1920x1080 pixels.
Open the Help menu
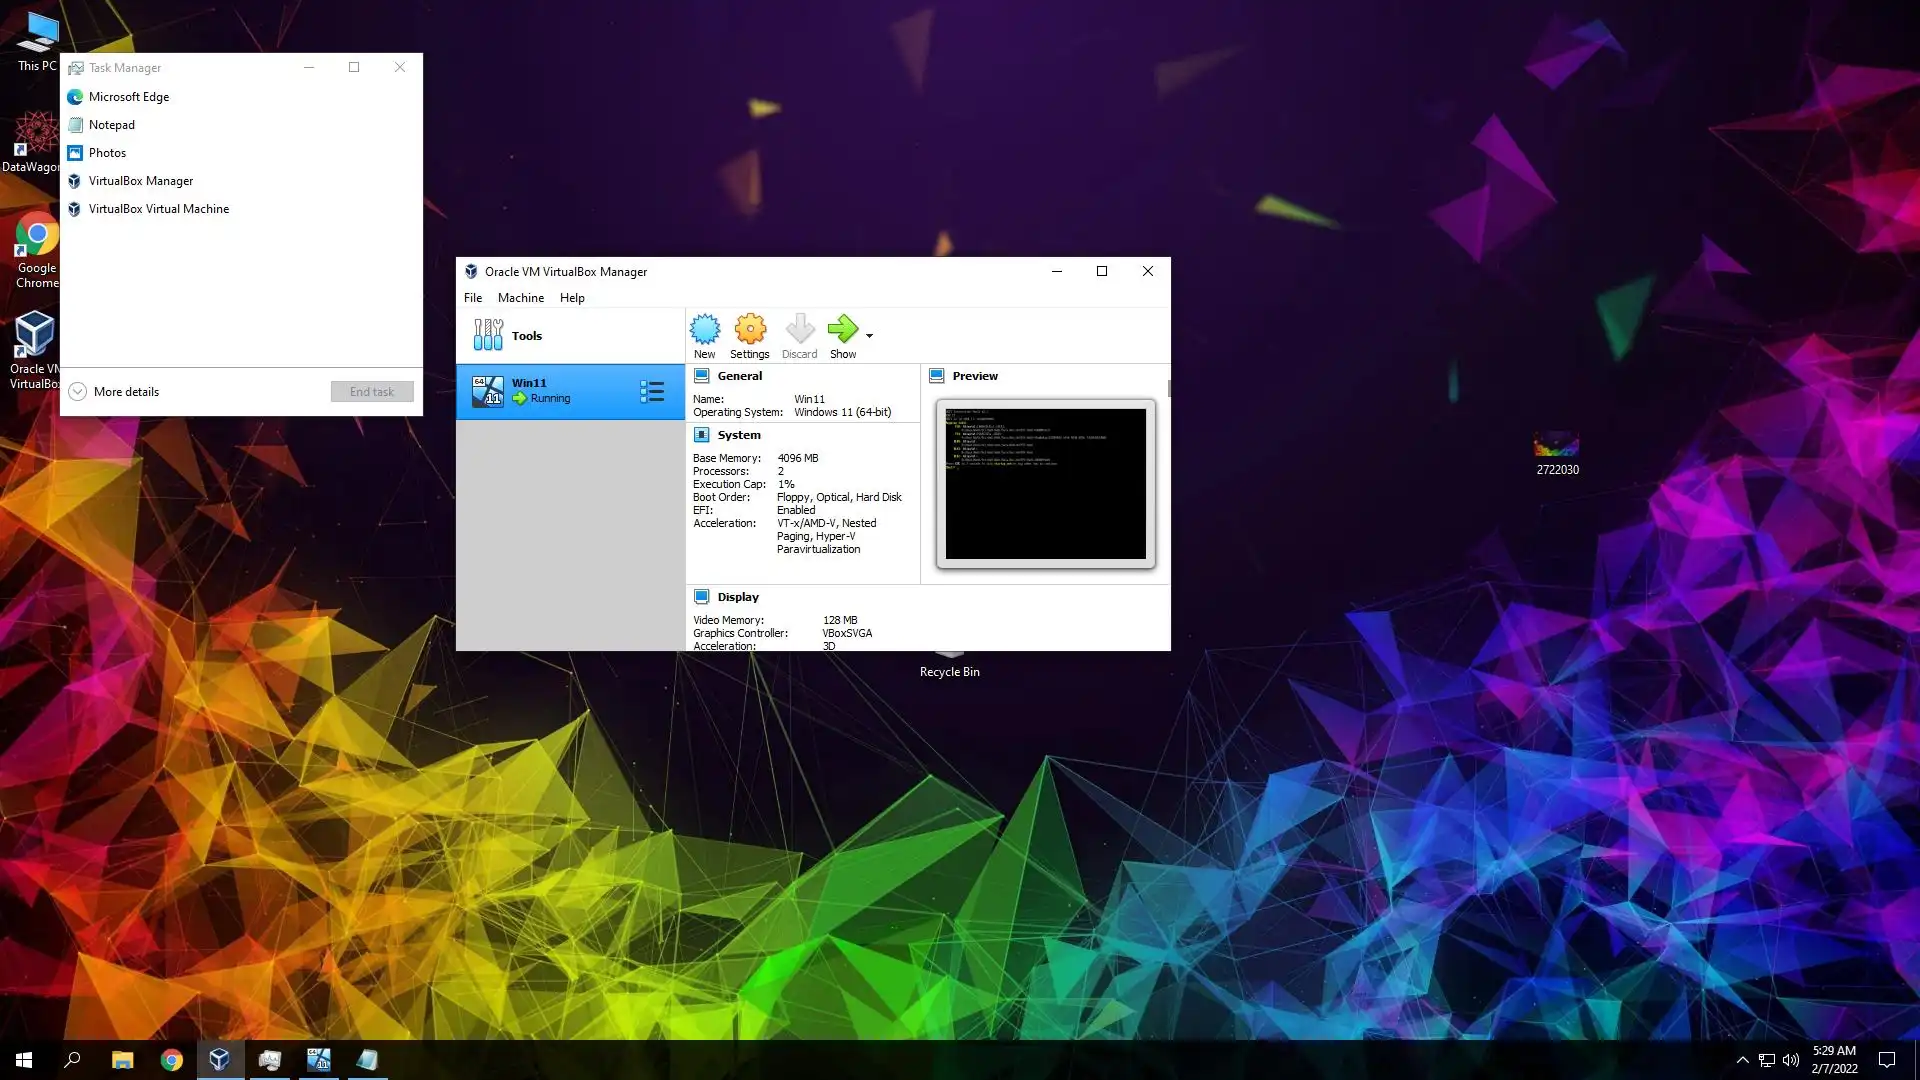click(x=572, y=298)
